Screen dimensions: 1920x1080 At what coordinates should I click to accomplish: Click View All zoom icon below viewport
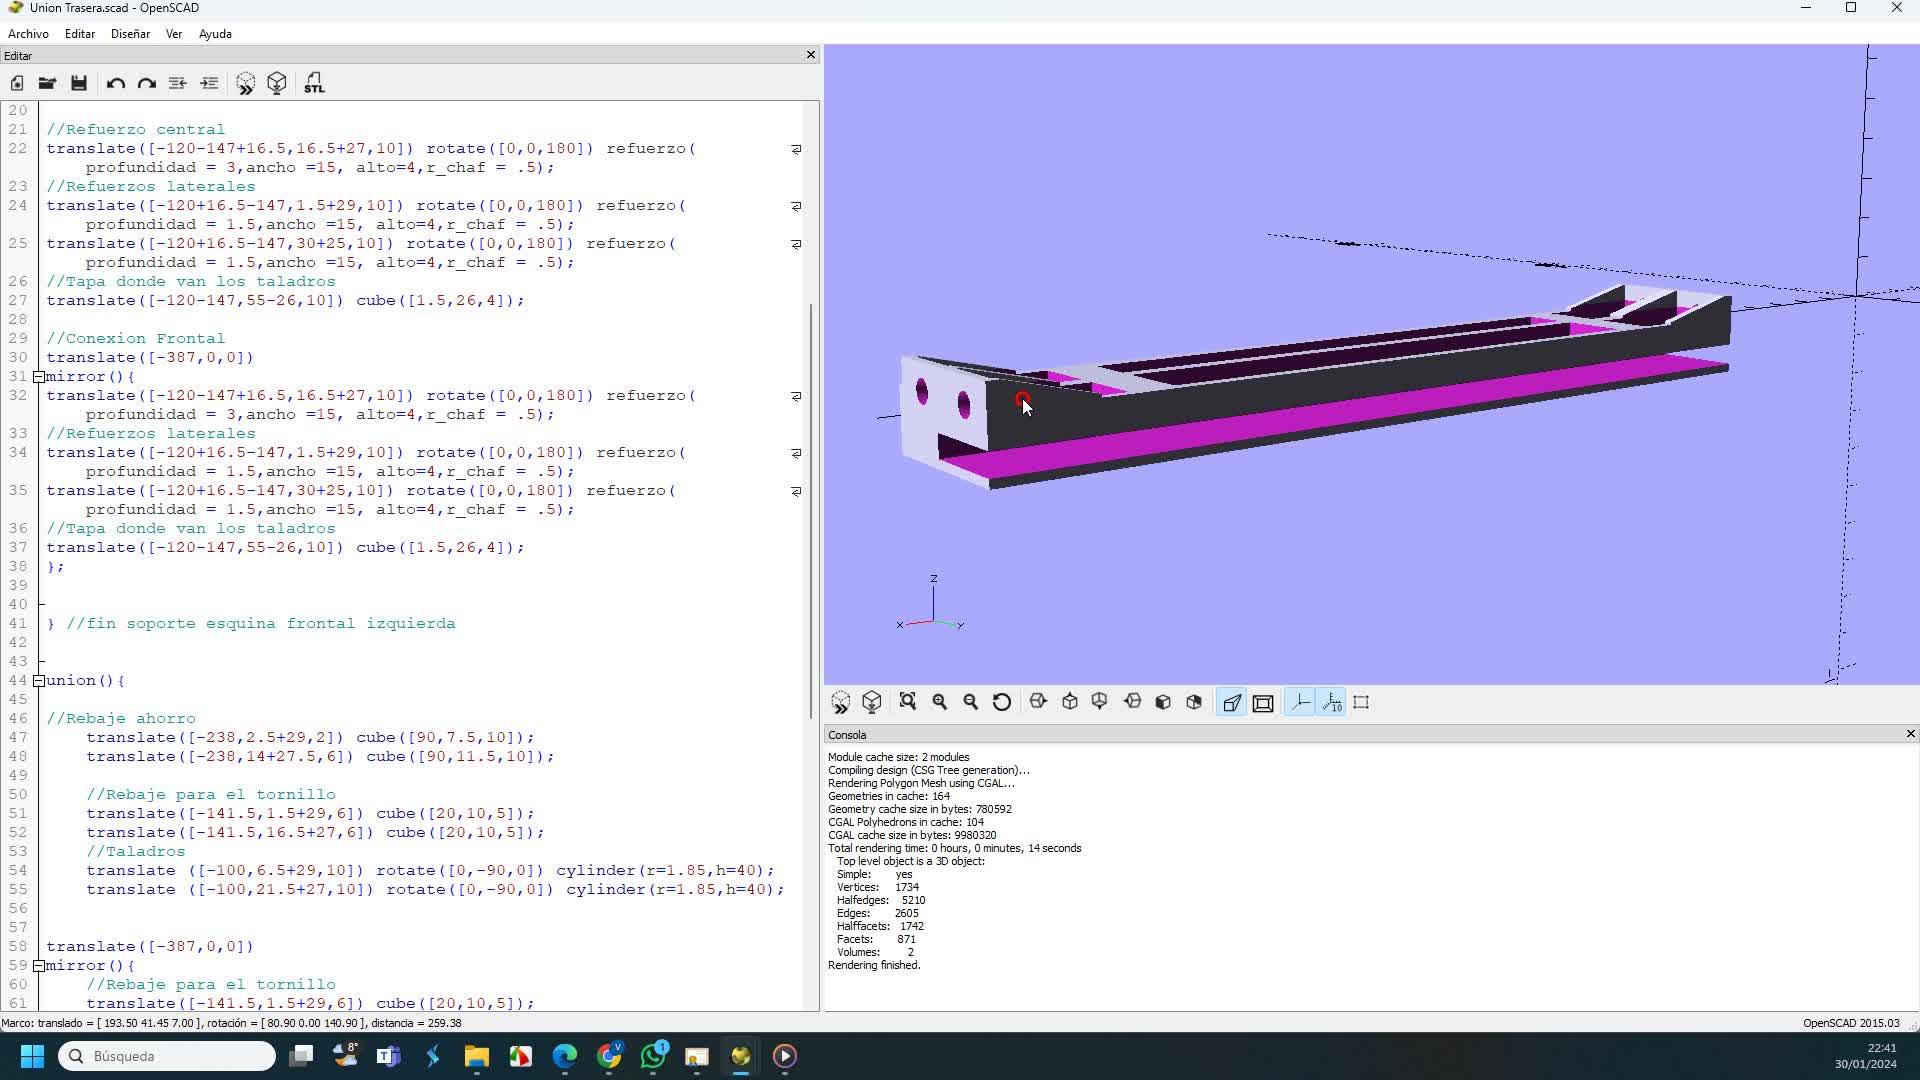(x=908, y=702)
